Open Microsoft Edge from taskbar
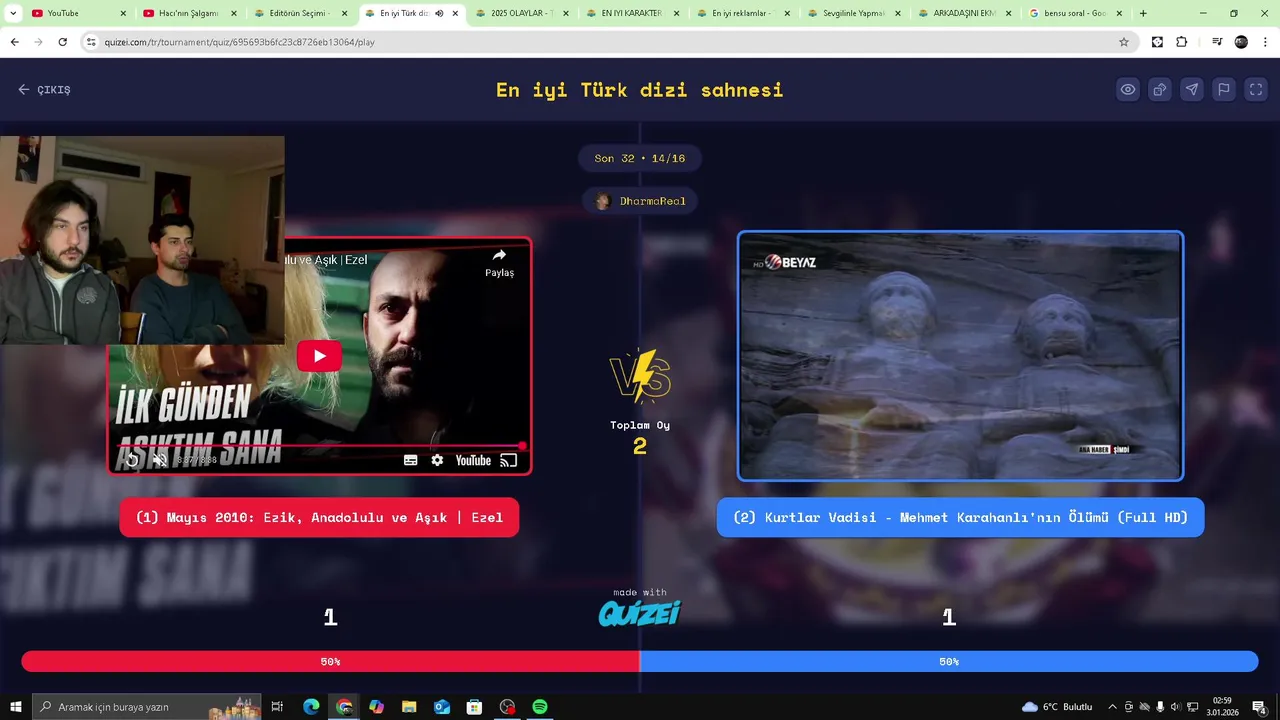This screenshot has width=1280, height=720. click(311, 707)
